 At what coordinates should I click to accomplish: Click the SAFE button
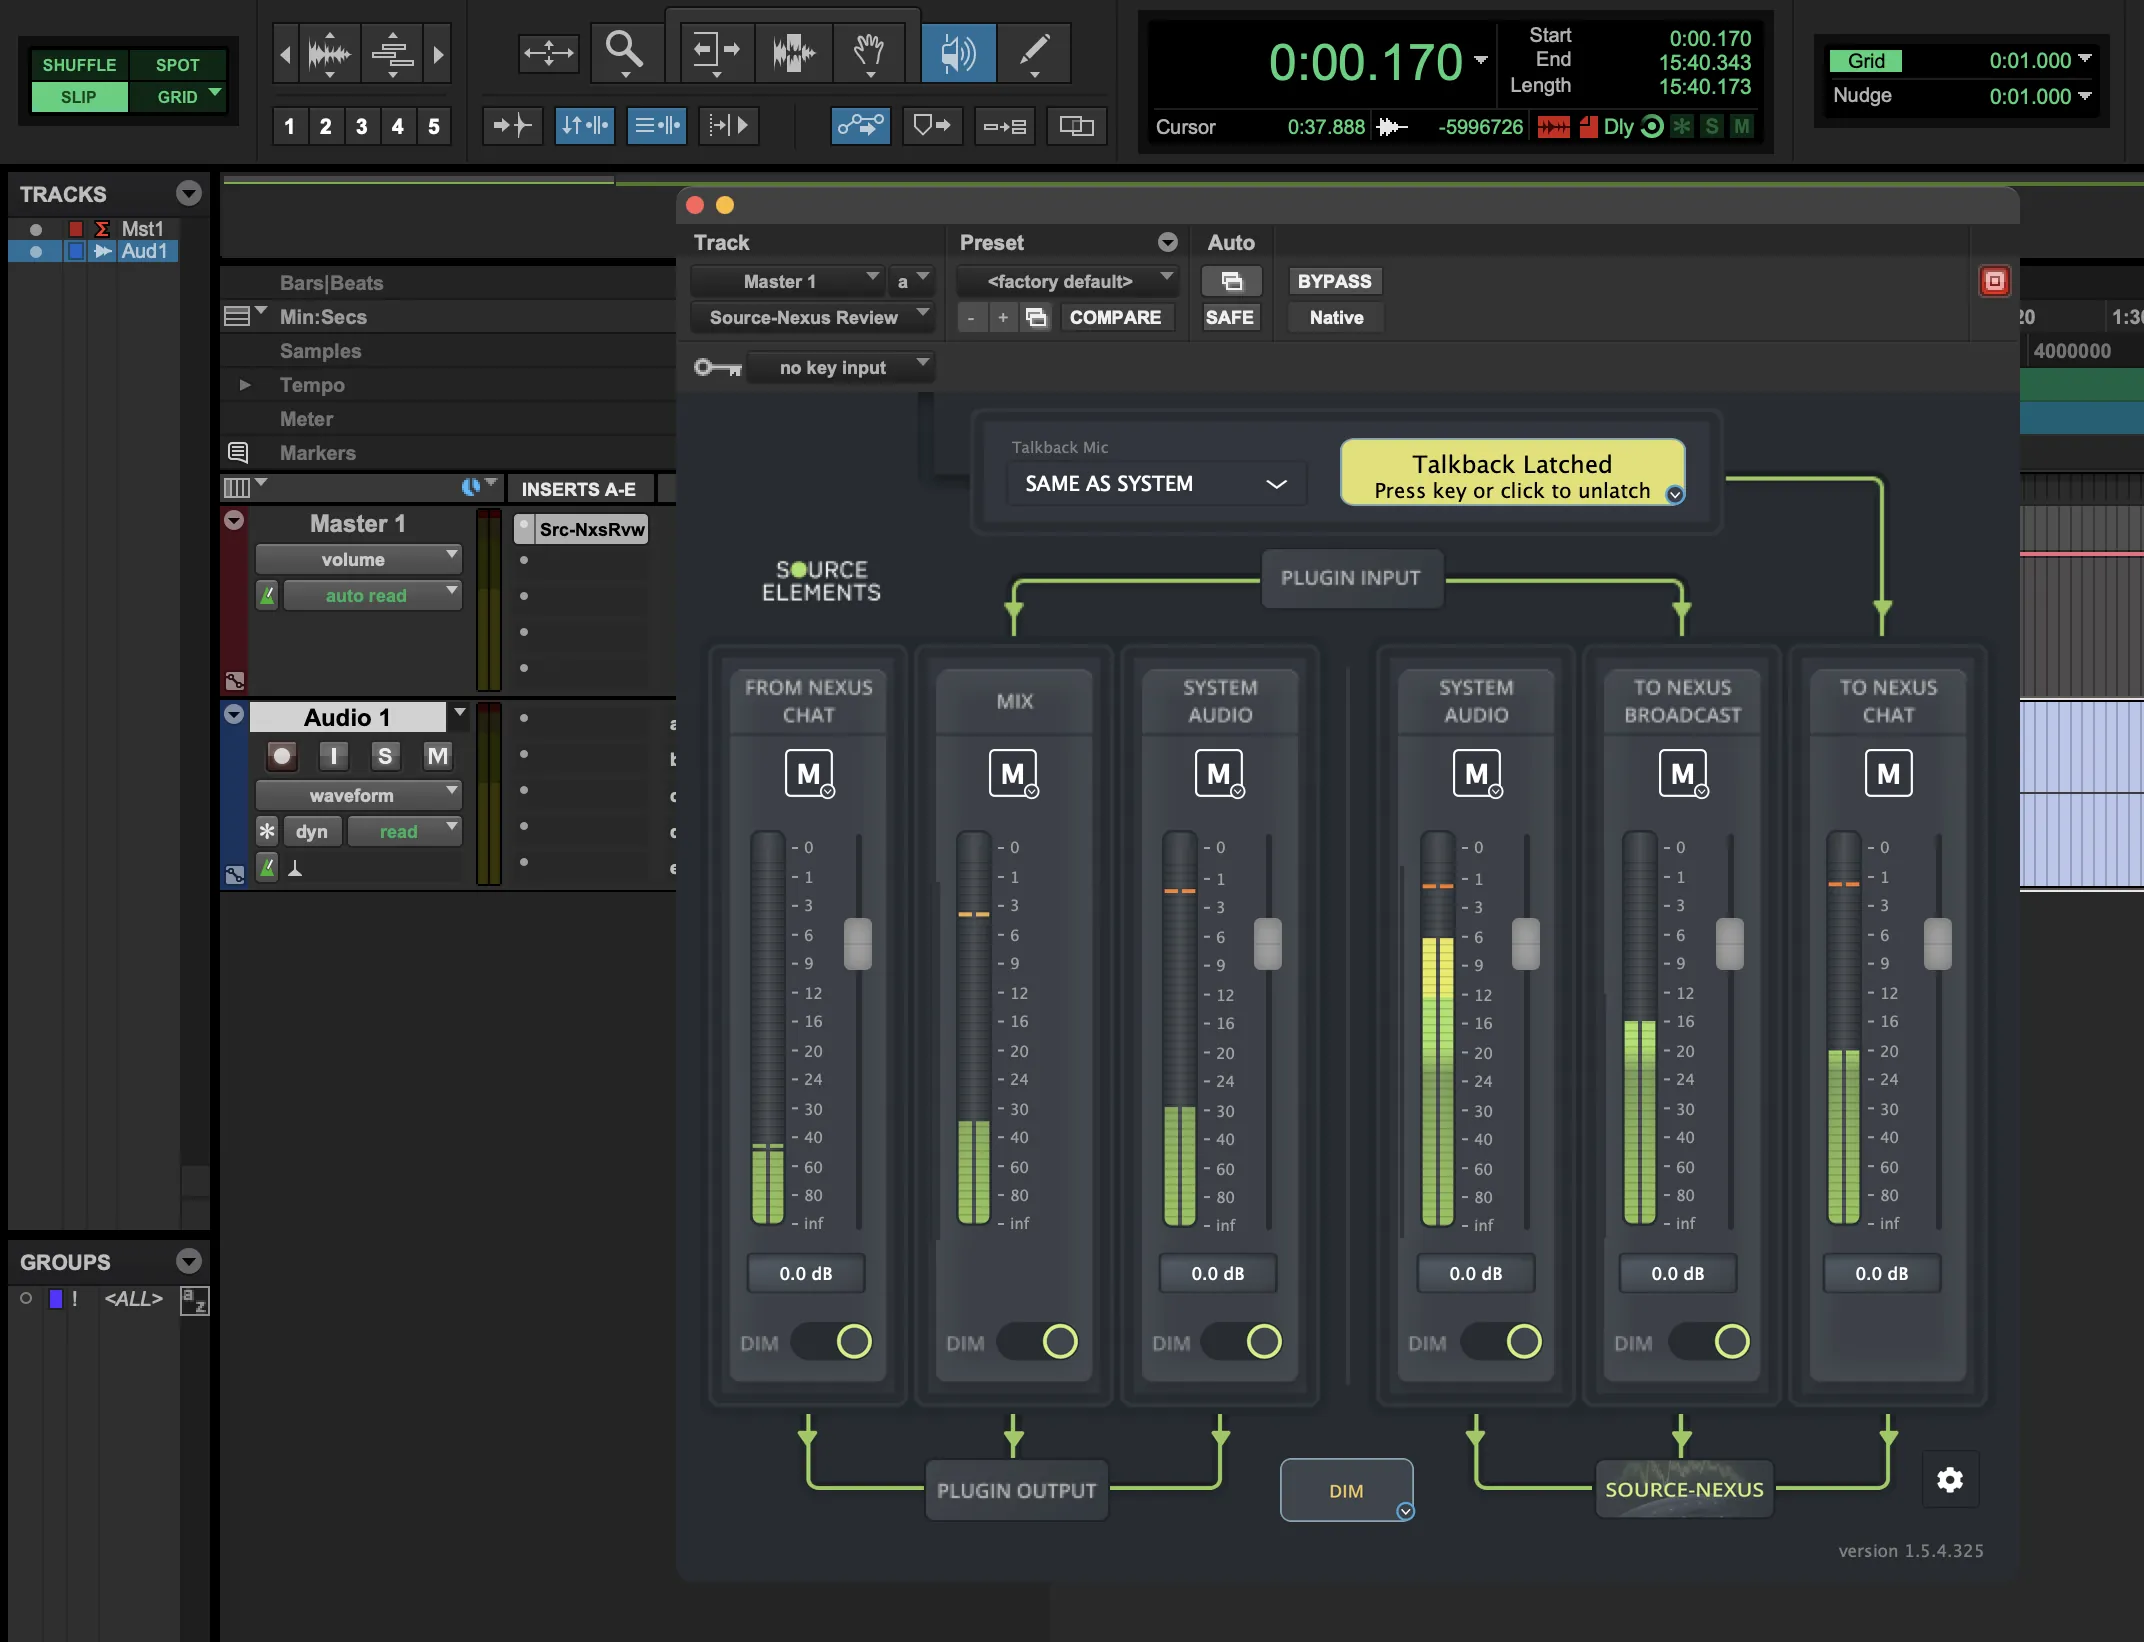pyautogui.click(x=1229, y=317)
